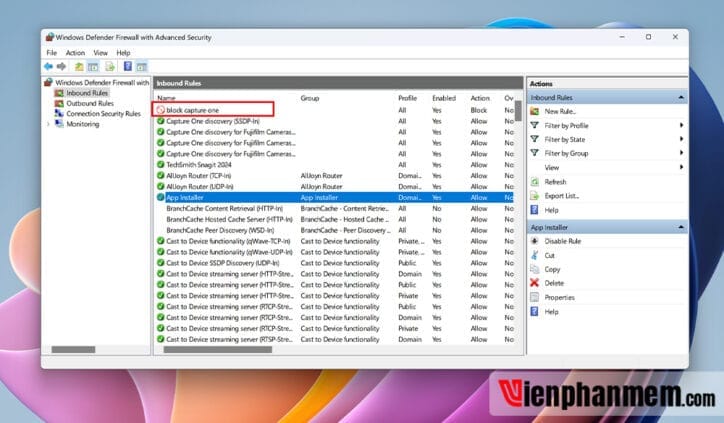Click the block icon beside block capture one
The width and height of the screenshot is (724, 423).
[161, 110]
